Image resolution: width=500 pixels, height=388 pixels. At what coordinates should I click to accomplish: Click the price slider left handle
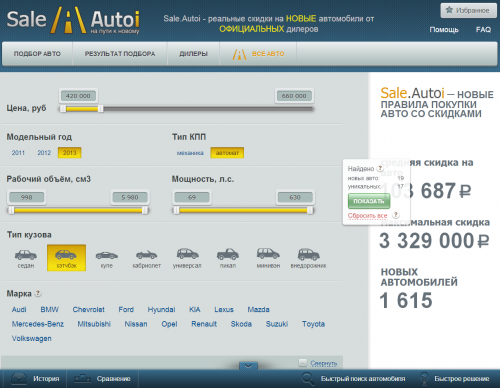(x=63, y=109)
